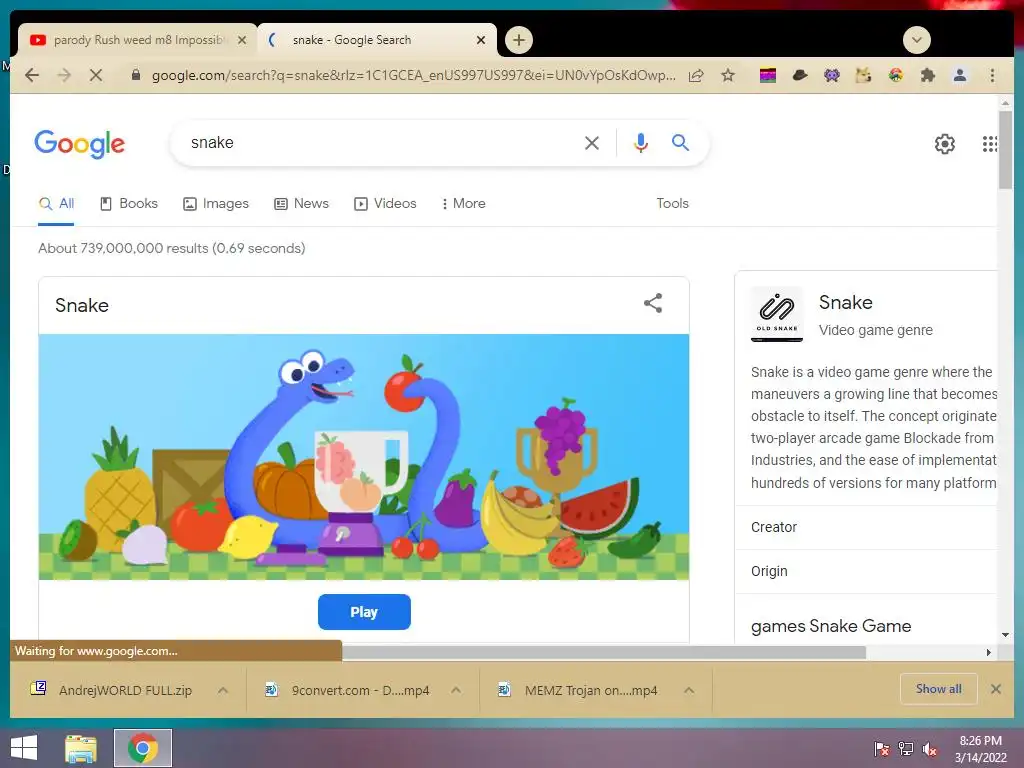Switch to Books results
Image resolution: width=1024 pixels, height=768 pixels.
129,204
